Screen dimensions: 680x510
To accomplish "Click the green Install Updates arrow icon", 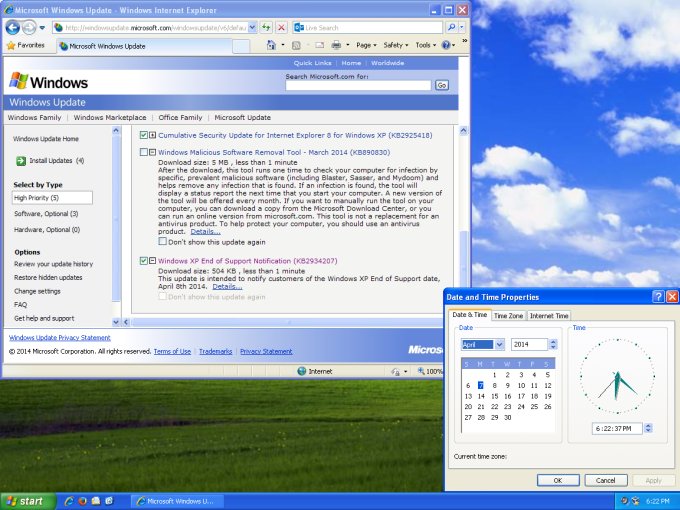I will (x=21, y=161).
